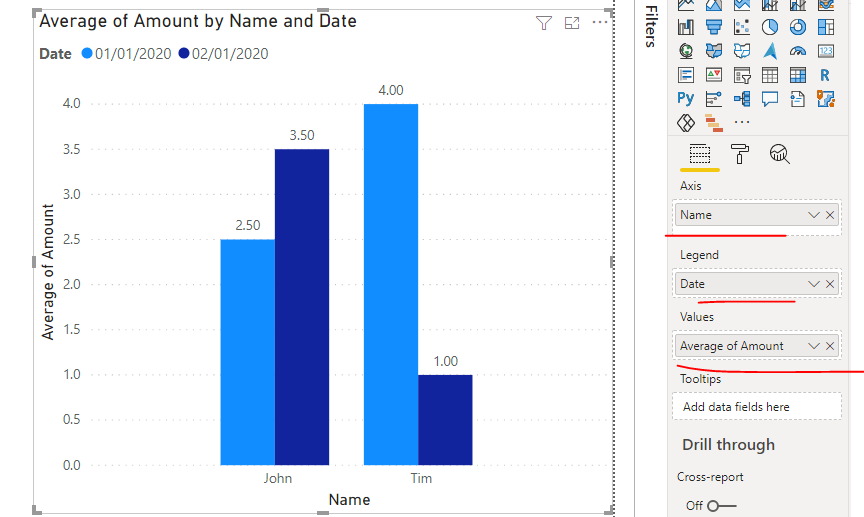Click the John axis label
Image resolution: width=864 pixels, height=517 pixels.
(x=278, y=478)
